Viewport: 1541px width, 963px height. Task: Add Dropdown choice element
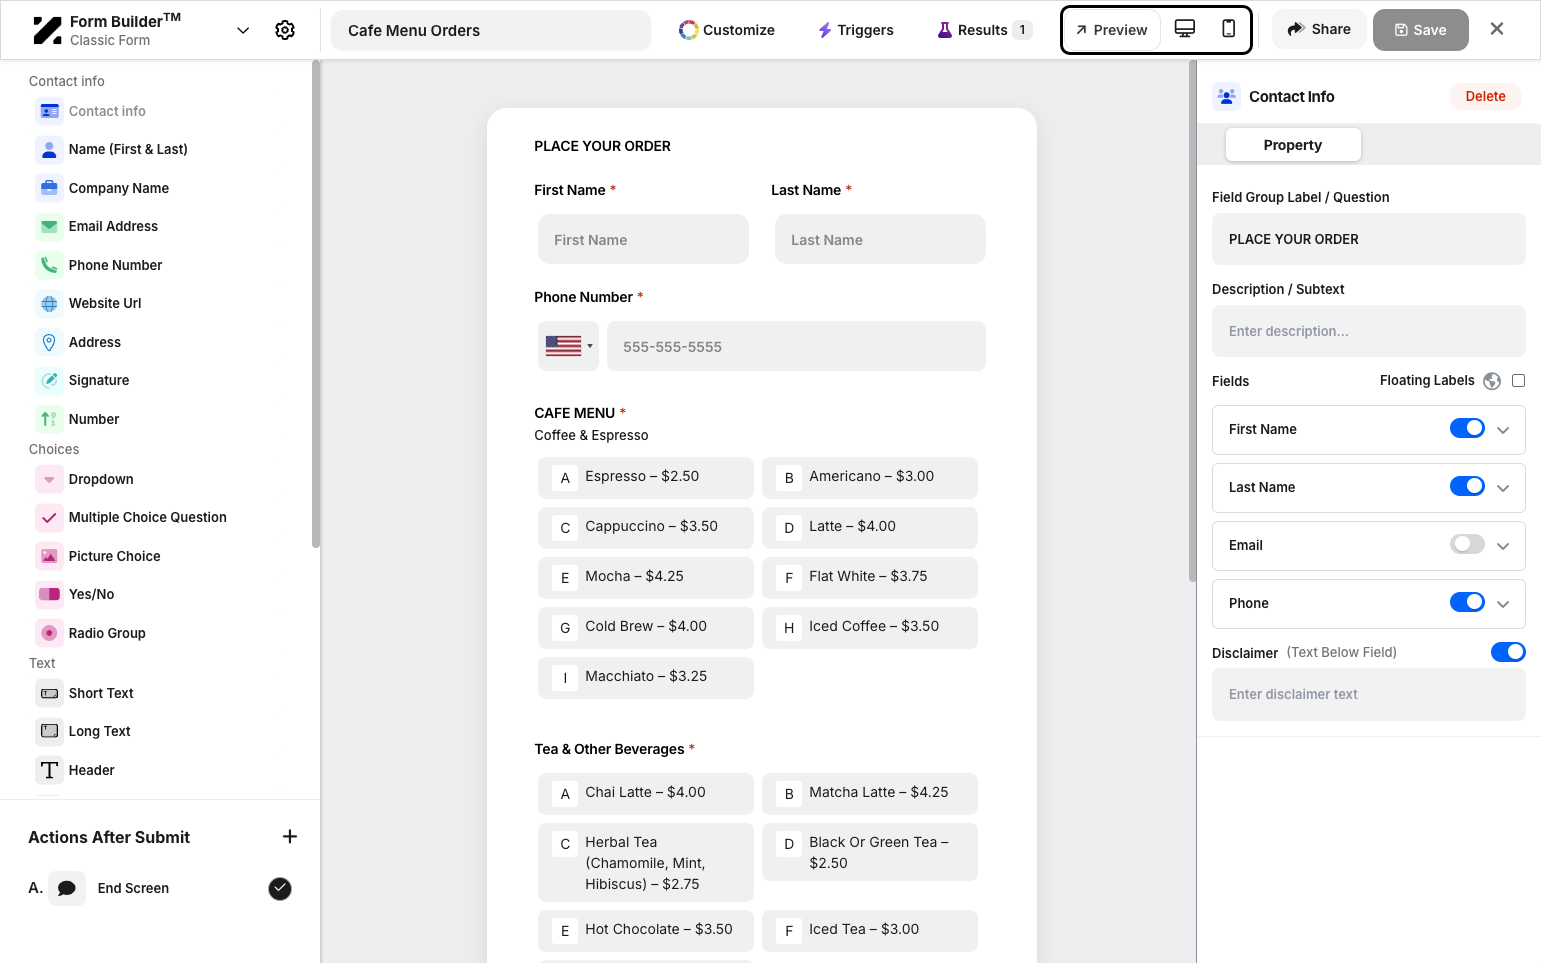(x=101, y=479)
